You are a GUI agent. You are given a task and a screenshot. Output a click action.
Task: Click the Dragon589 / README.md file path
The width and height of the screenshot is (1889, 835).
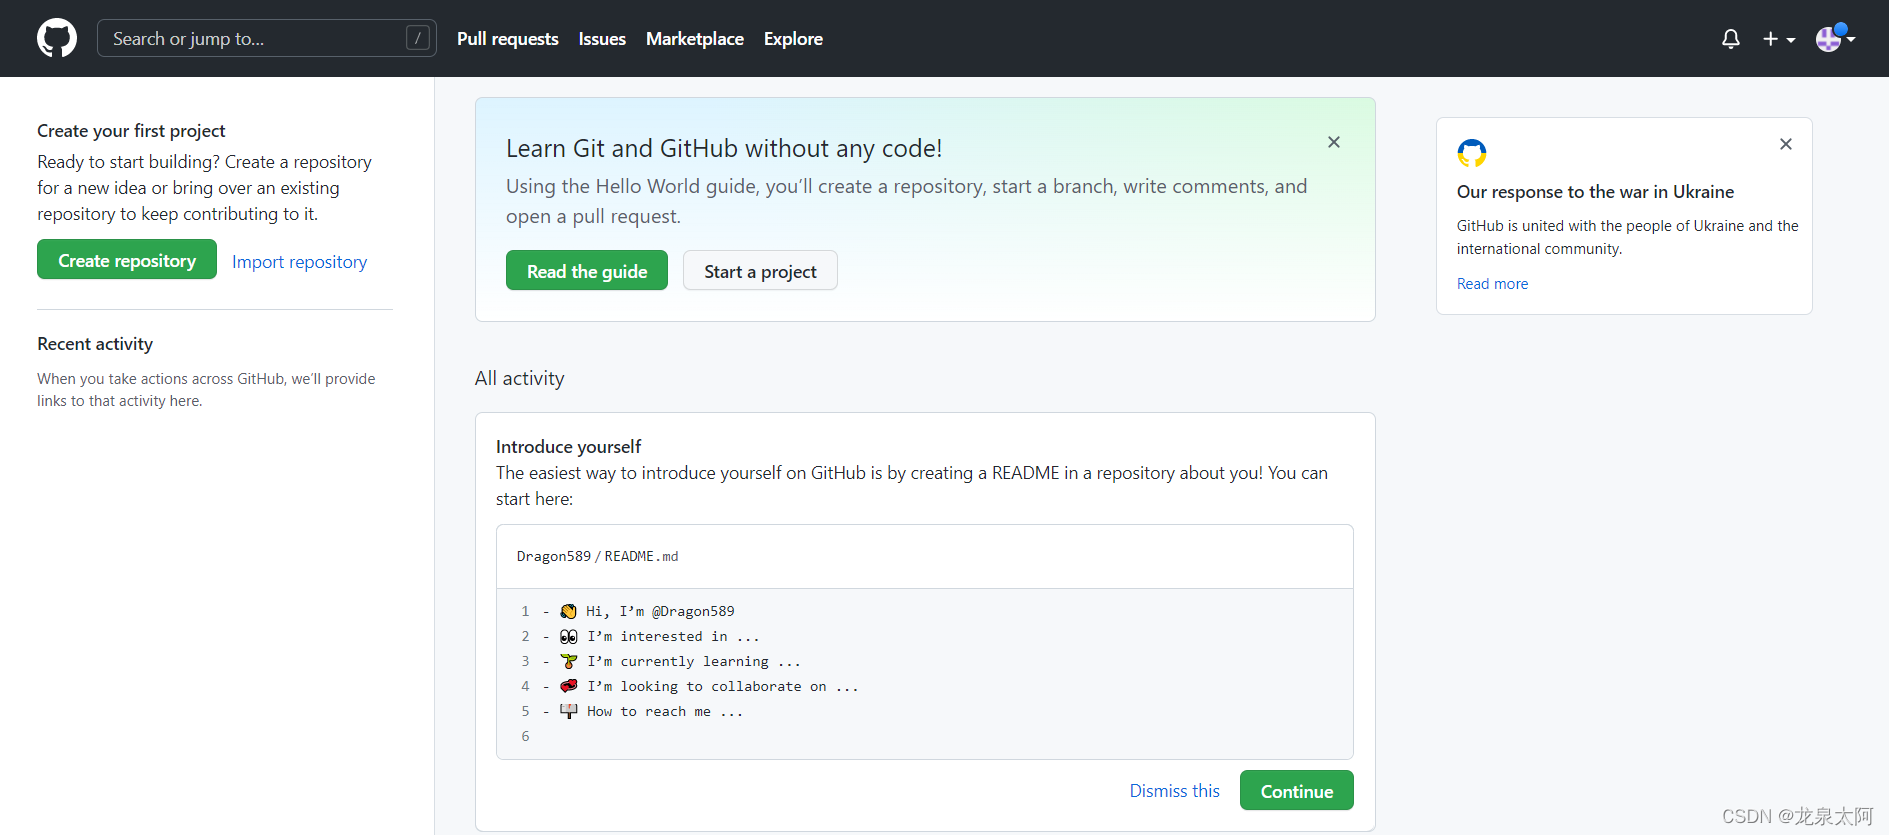597,556
